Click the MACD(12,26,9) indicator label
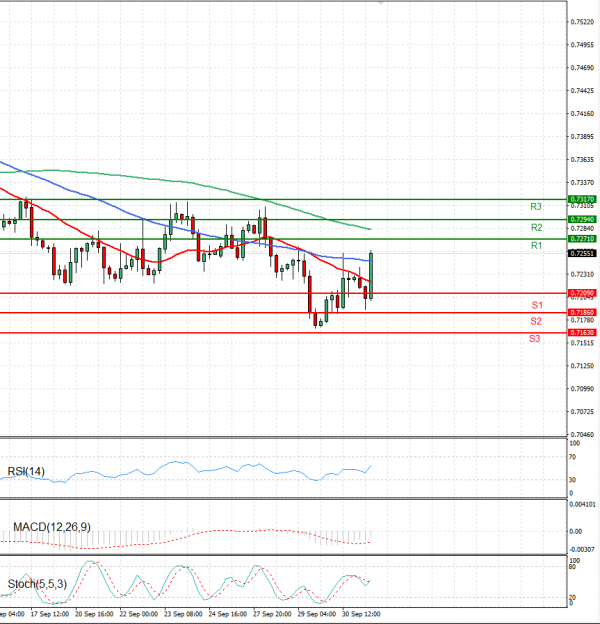 click(x=52, y=527)
